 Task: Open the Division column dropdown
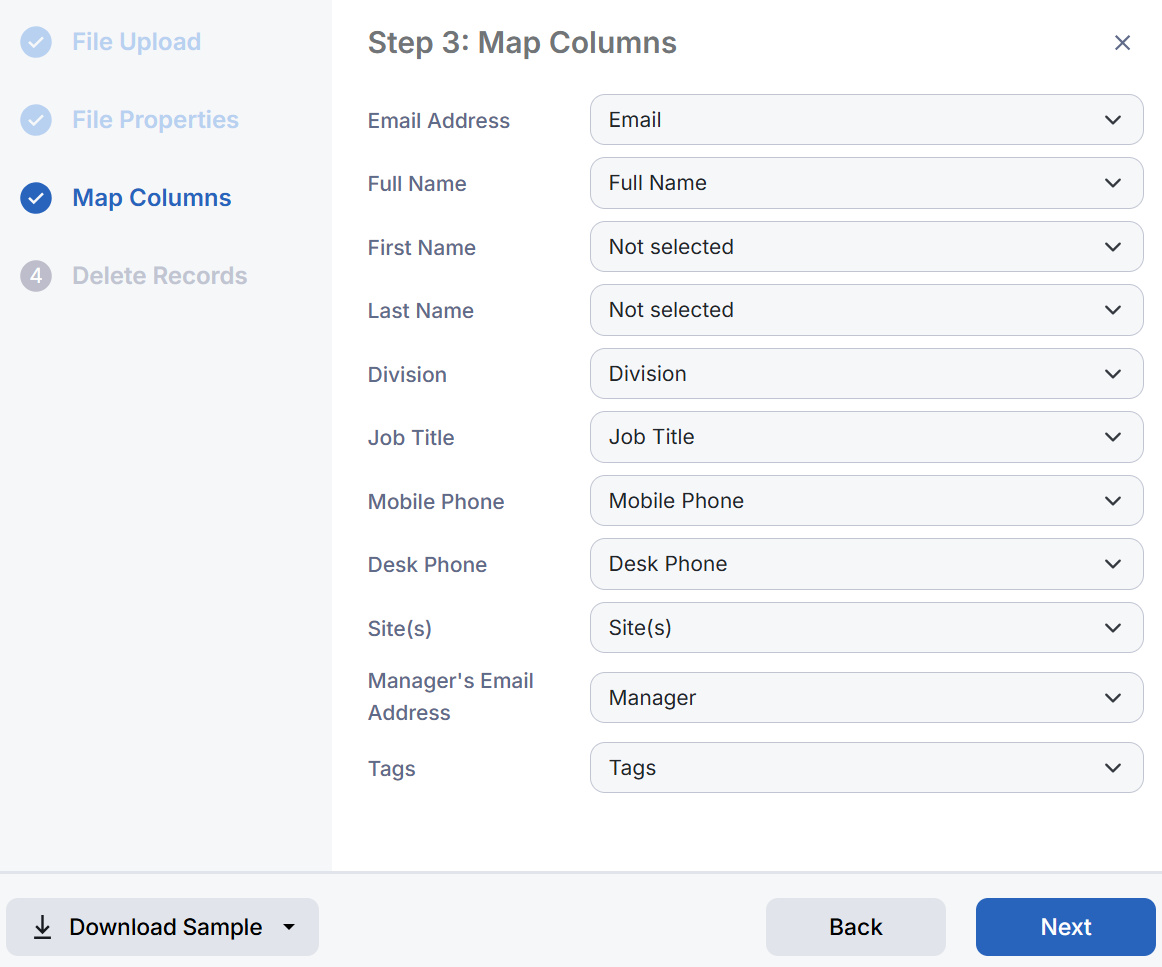[866, 374]
